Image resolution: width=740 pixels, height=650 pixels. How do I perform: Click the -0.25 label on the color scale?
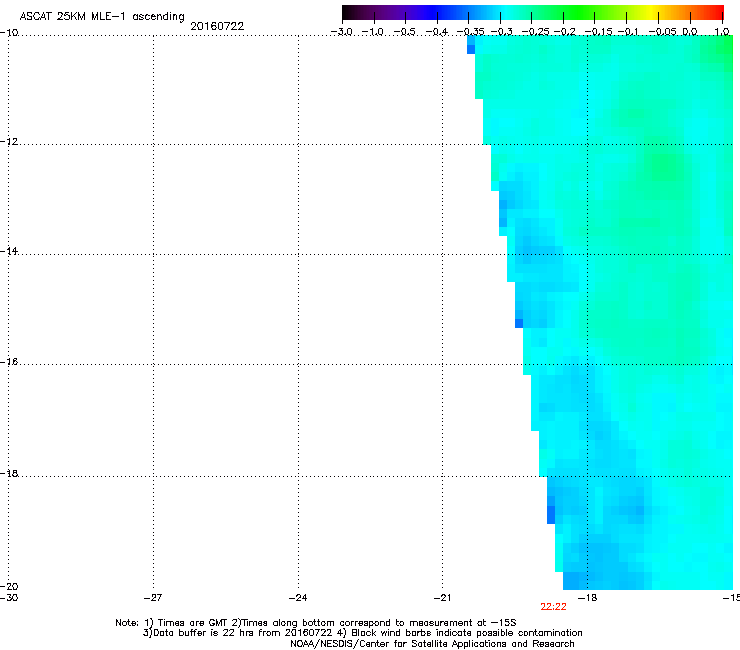[536, 32]
